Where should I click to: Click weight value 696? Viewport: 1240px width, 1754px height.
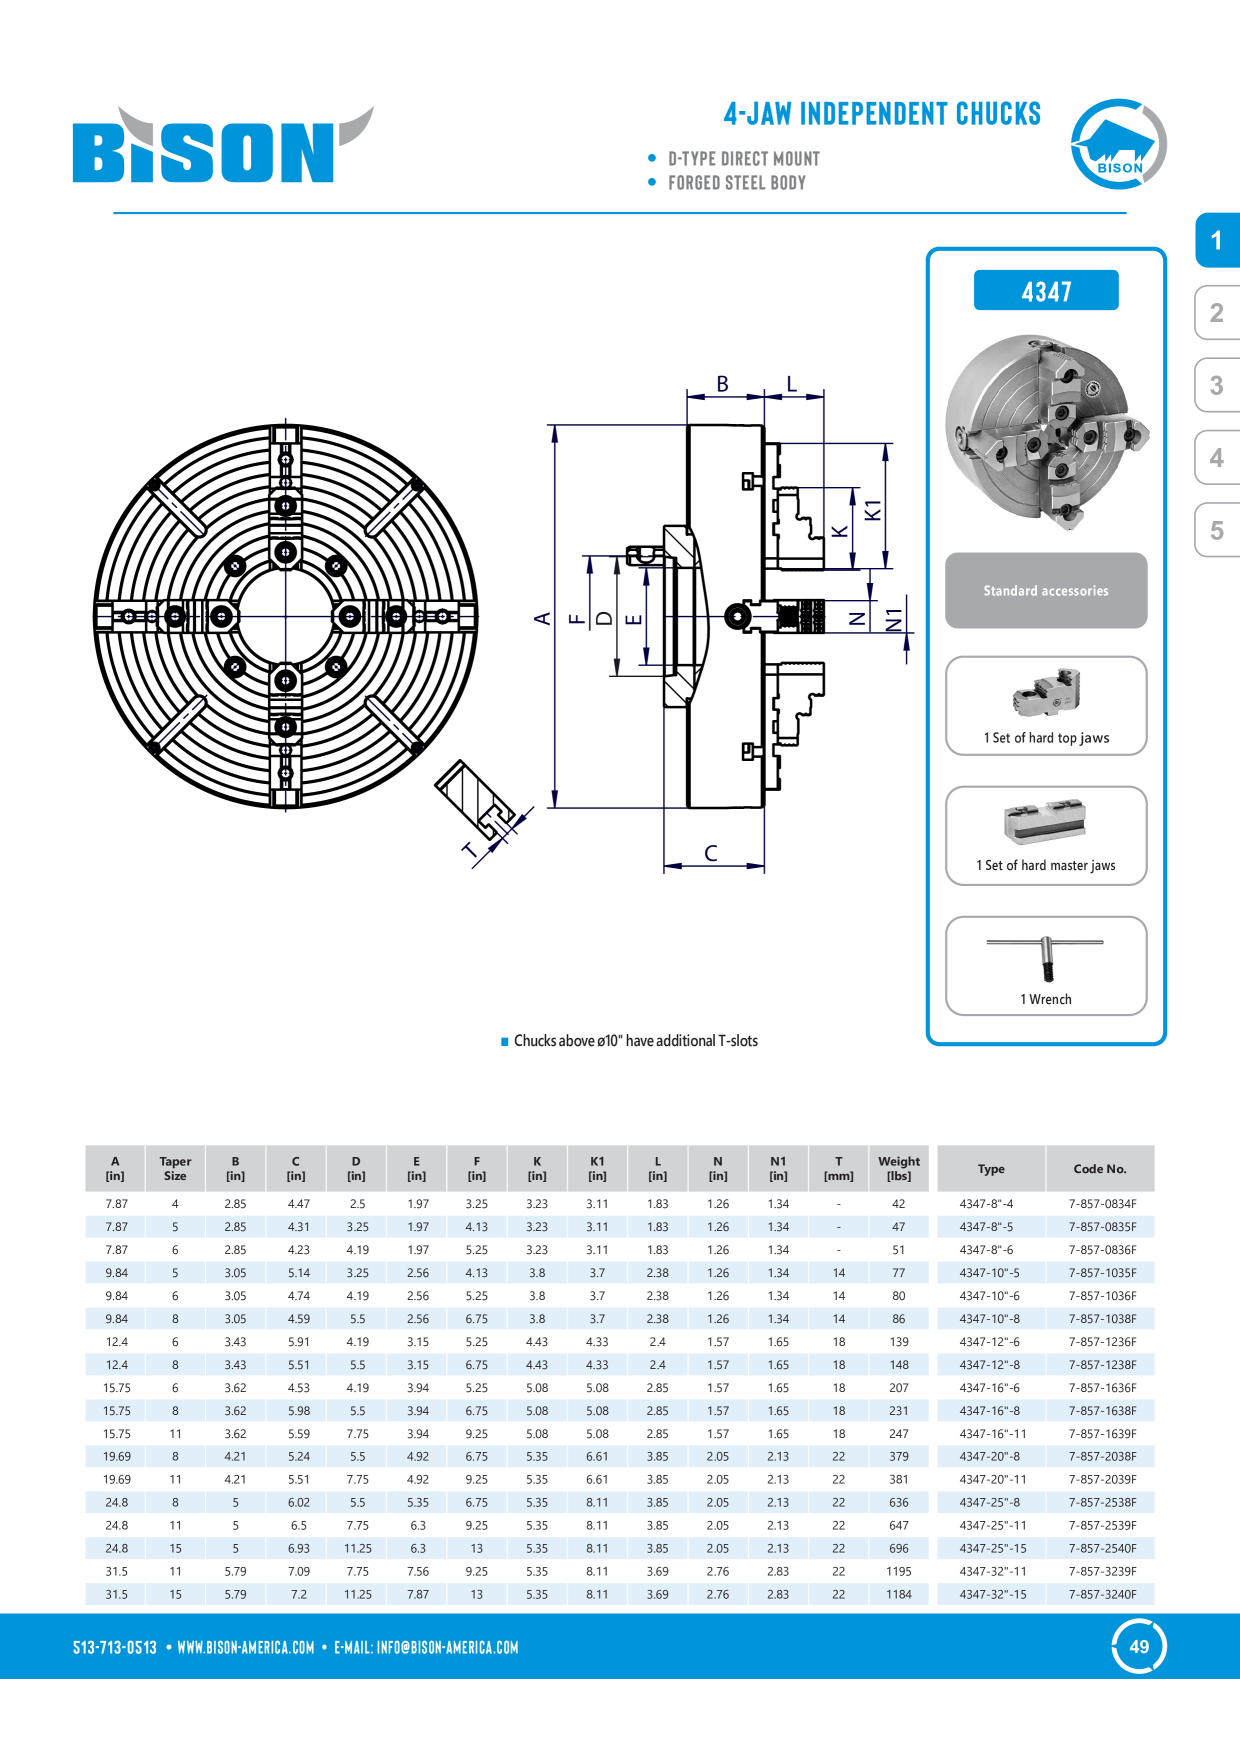point(899,1548)
